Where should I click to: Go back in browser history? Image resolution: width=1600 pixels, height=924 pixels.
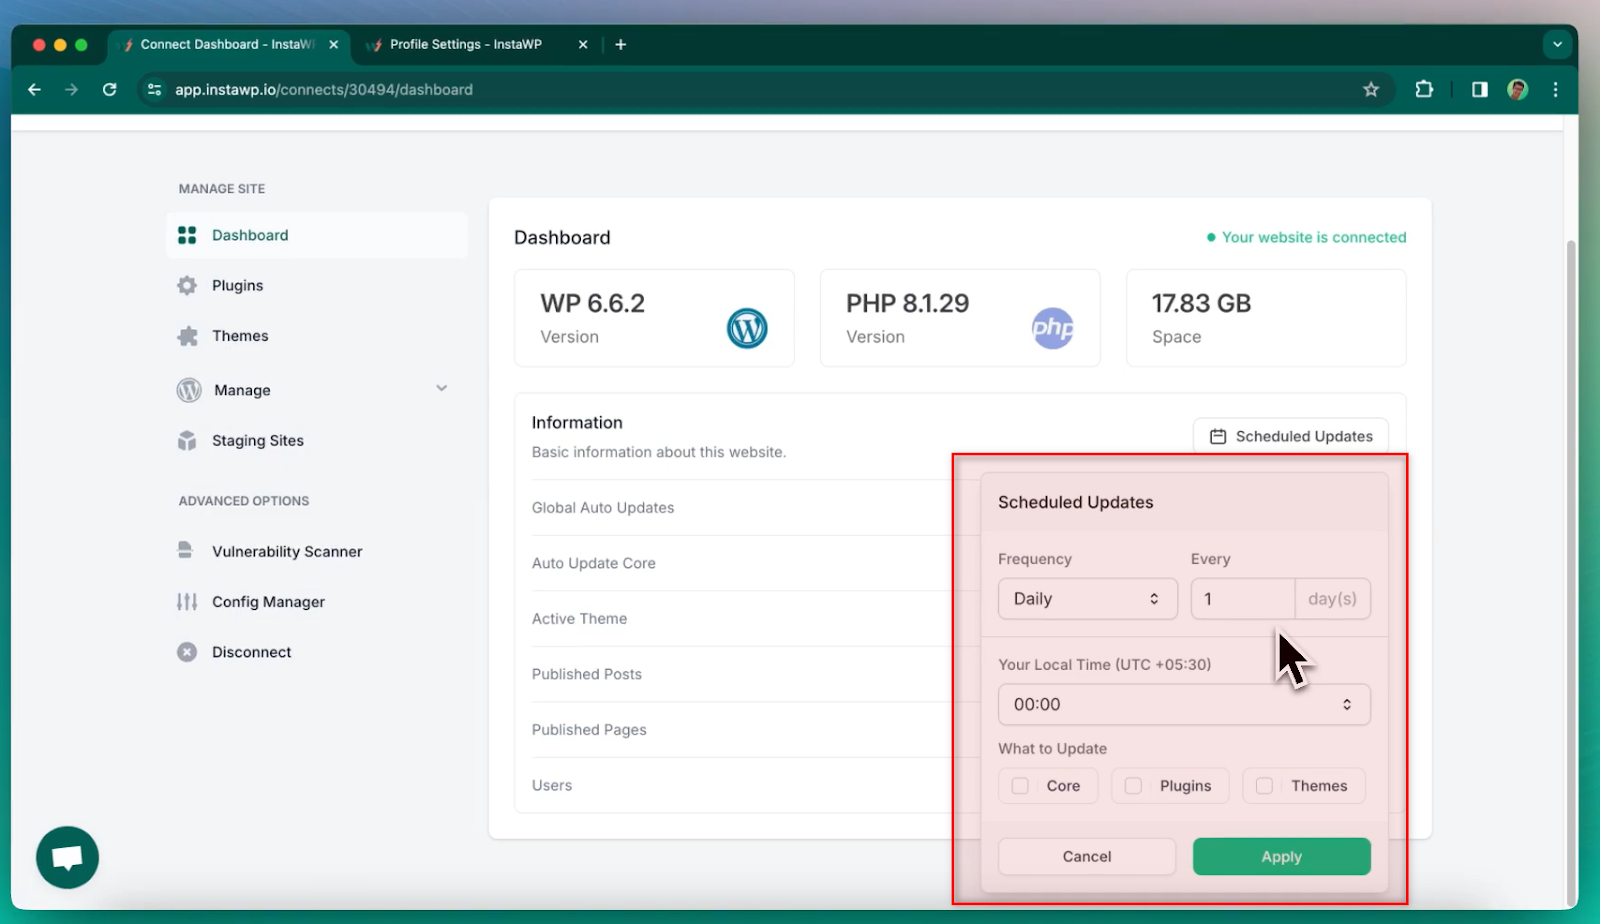pos(35,90)
